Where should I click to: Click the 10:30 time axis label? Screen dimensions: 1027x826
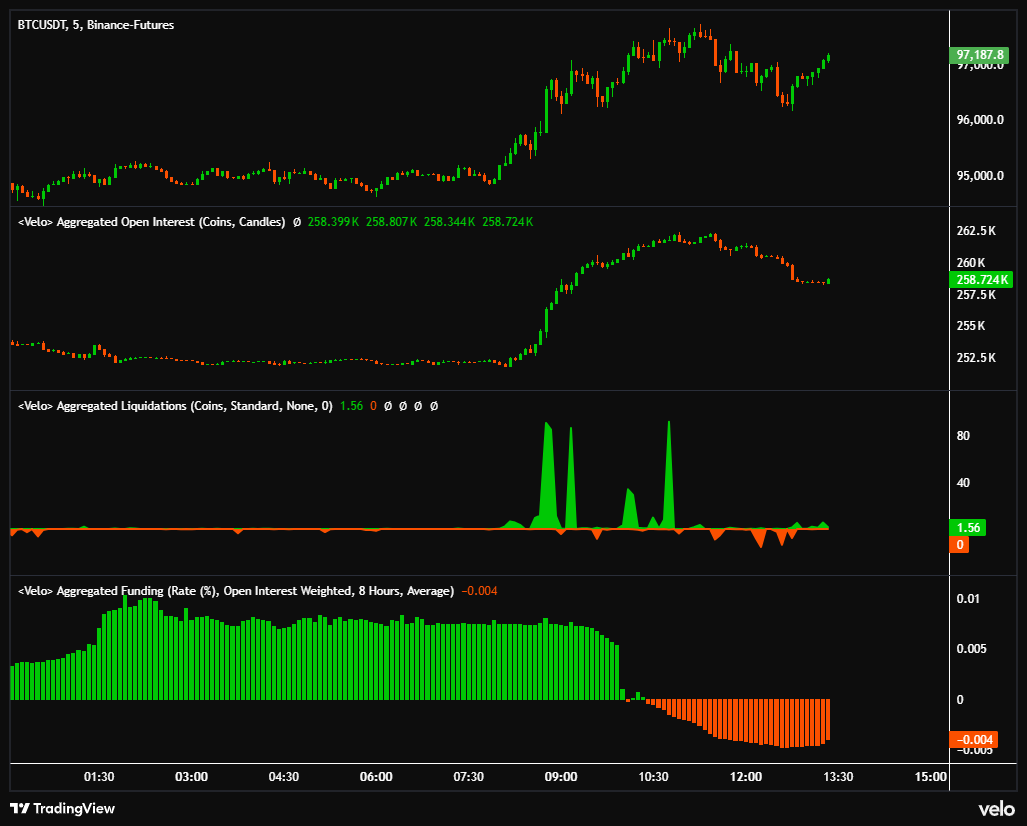pyautogui.click(x=653, y=777)
